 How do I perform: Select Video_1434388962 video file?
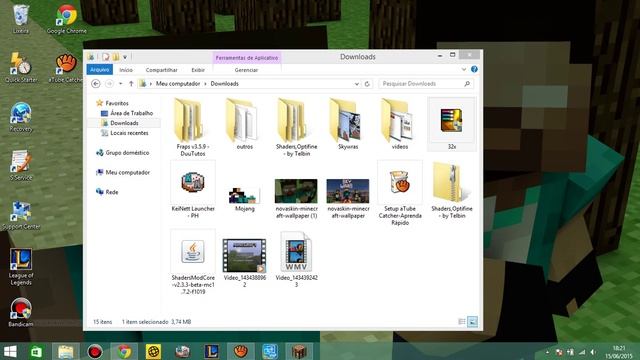(x=244, y=263)
